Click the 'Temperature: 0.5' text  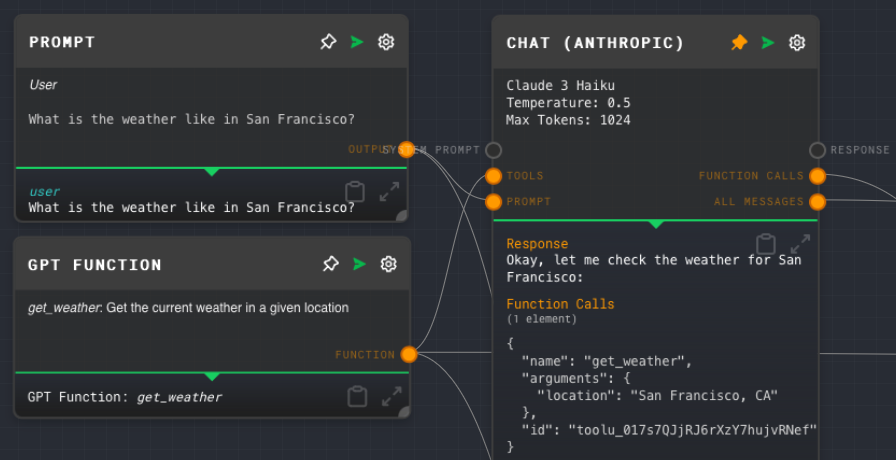[569, 103]
